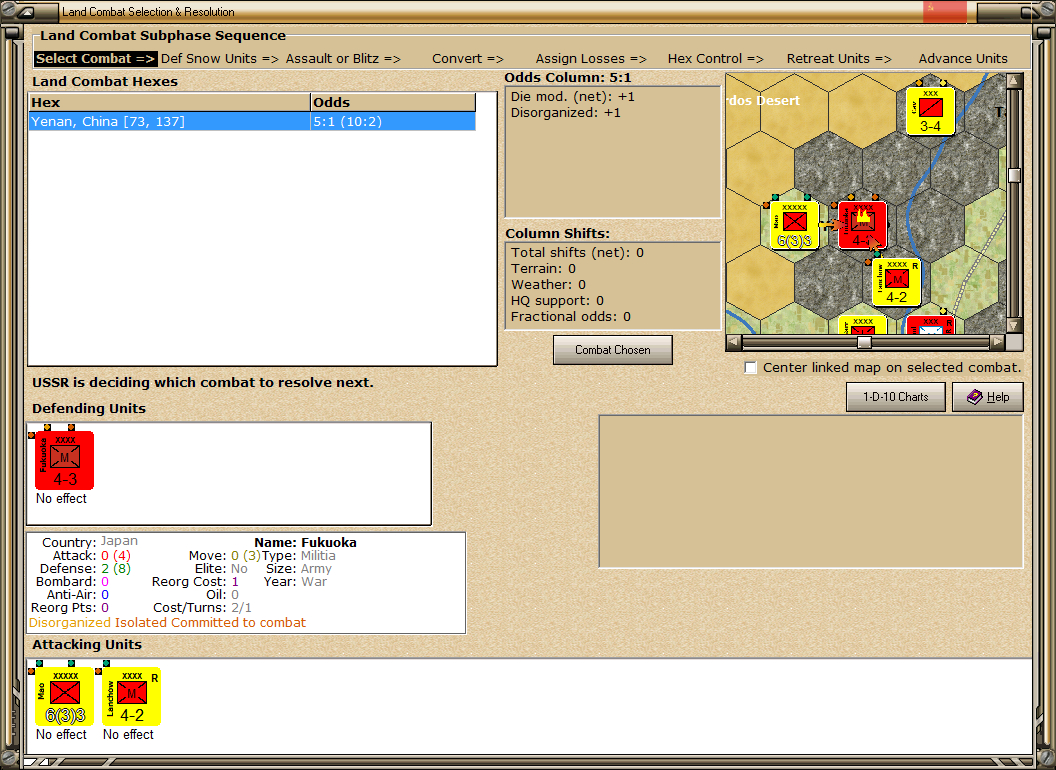Click the Advance Units subphase step
1056x770 pixels.
pyautogui.click(x=963, y=59)
